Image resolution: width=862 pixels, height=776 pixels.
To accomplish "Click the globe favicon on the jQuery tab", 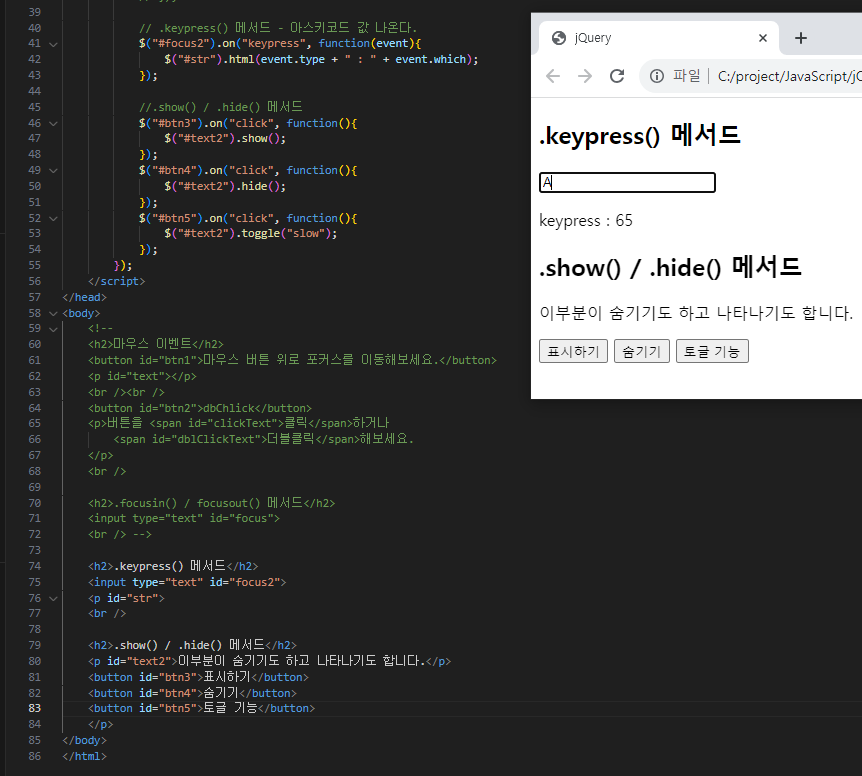I will 559,38.
